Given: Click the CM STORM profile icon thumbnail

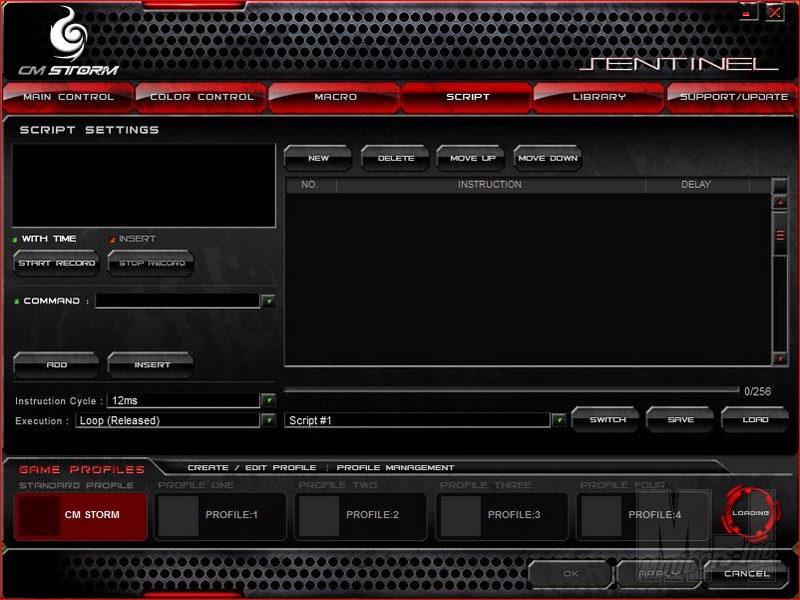Looking at the screenshot, I should click(x=38, y=516).
